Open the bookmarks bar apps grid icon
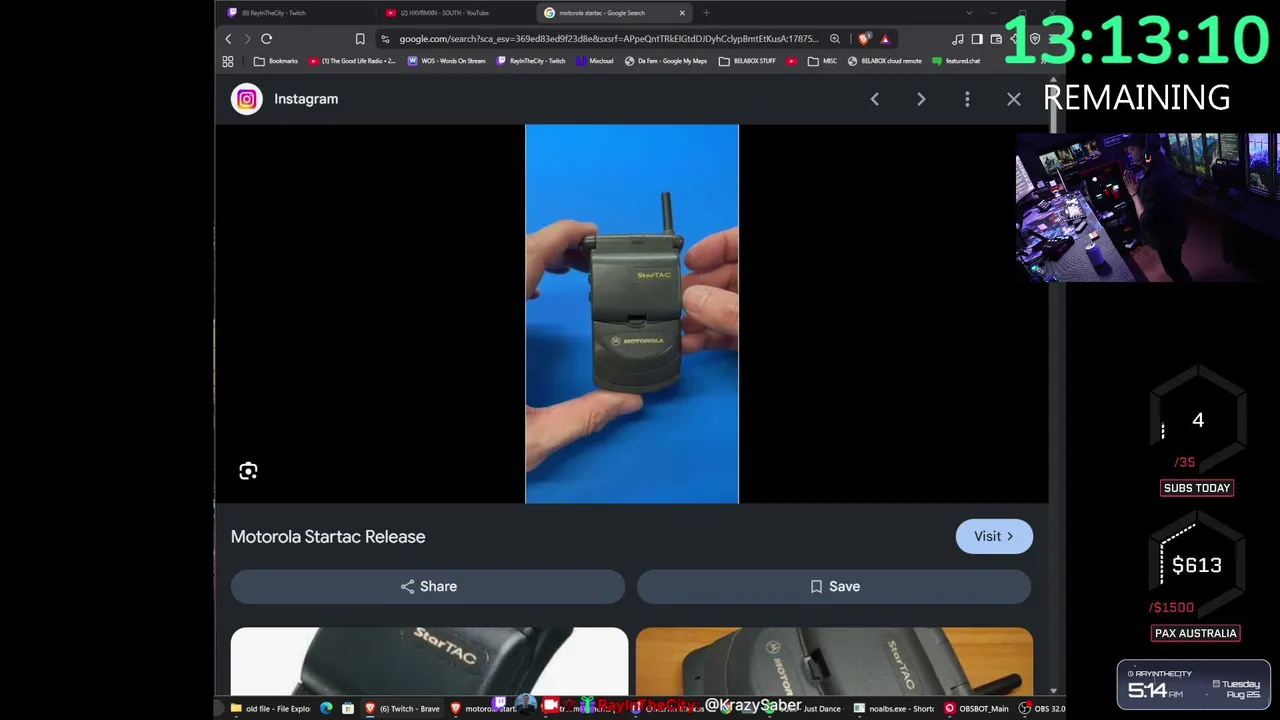Screen dimensions: 1280x720 click(x=228, y=61)
